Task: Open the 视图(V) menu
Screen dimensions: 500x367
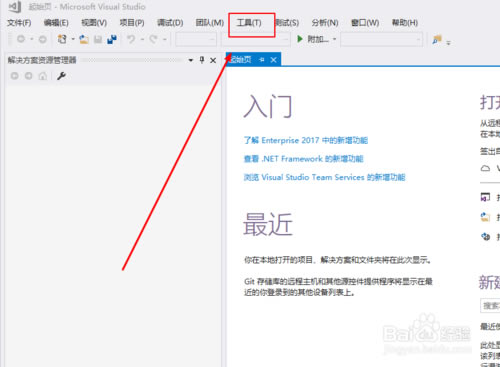Action: pyautogui.click(x=94, y=23)
